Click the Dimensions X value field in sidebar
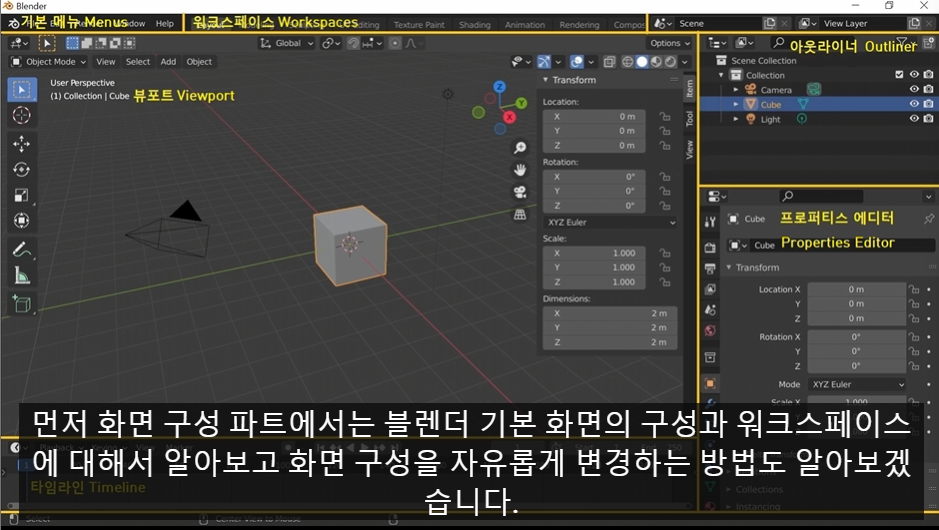 coord(610,313)
